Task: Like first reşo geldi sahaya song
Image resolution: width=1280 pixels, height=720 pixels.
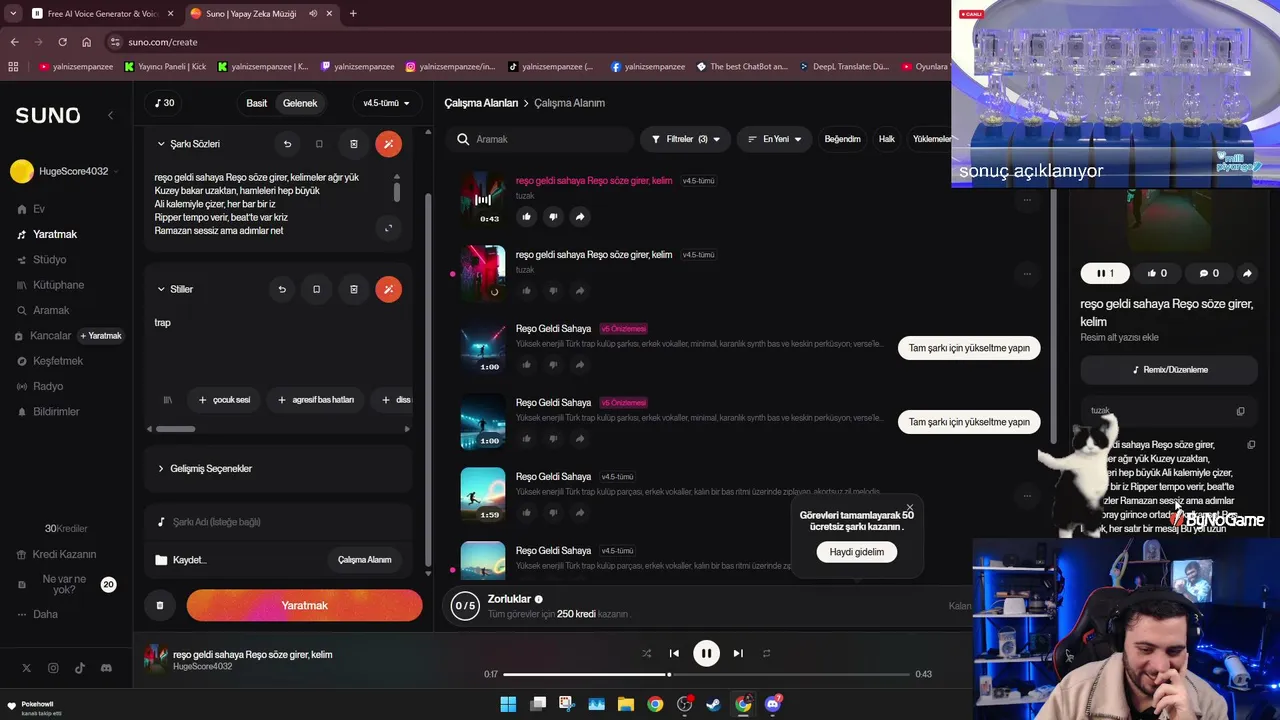Action: pyautogui.click(x=527, y=217)
